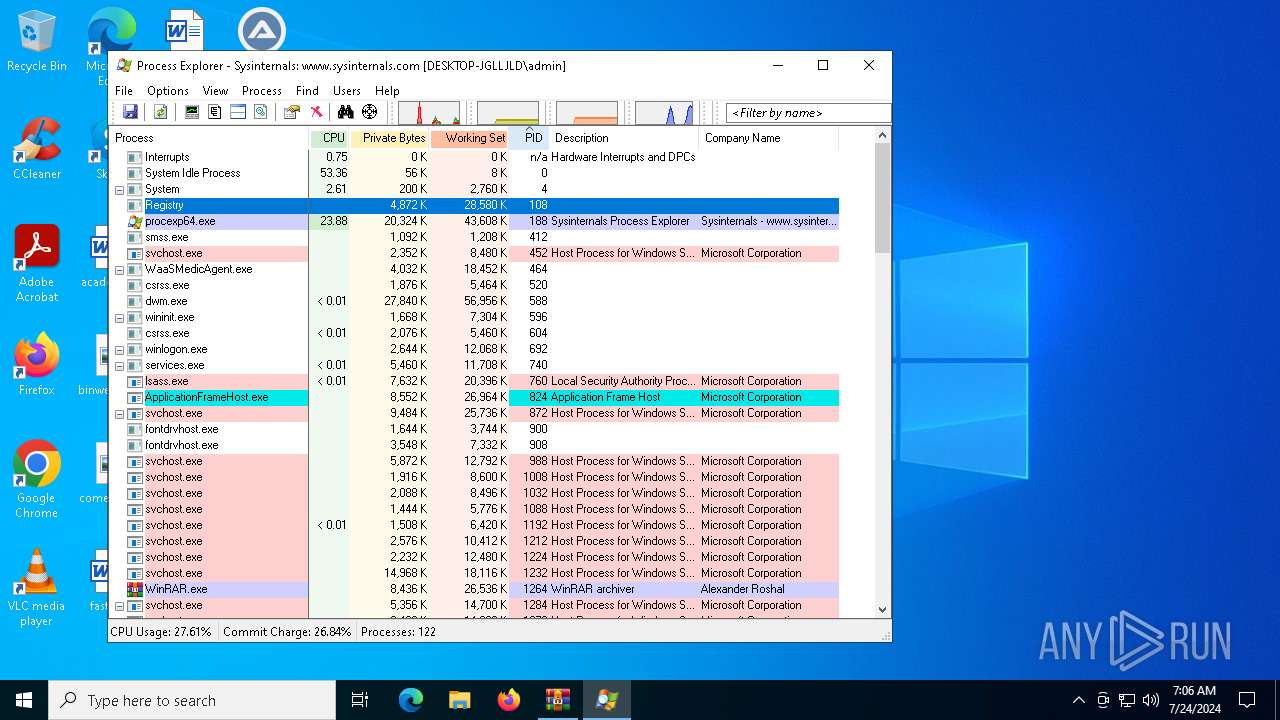Open the Recycle Bin desktop icon

[37, 41]
